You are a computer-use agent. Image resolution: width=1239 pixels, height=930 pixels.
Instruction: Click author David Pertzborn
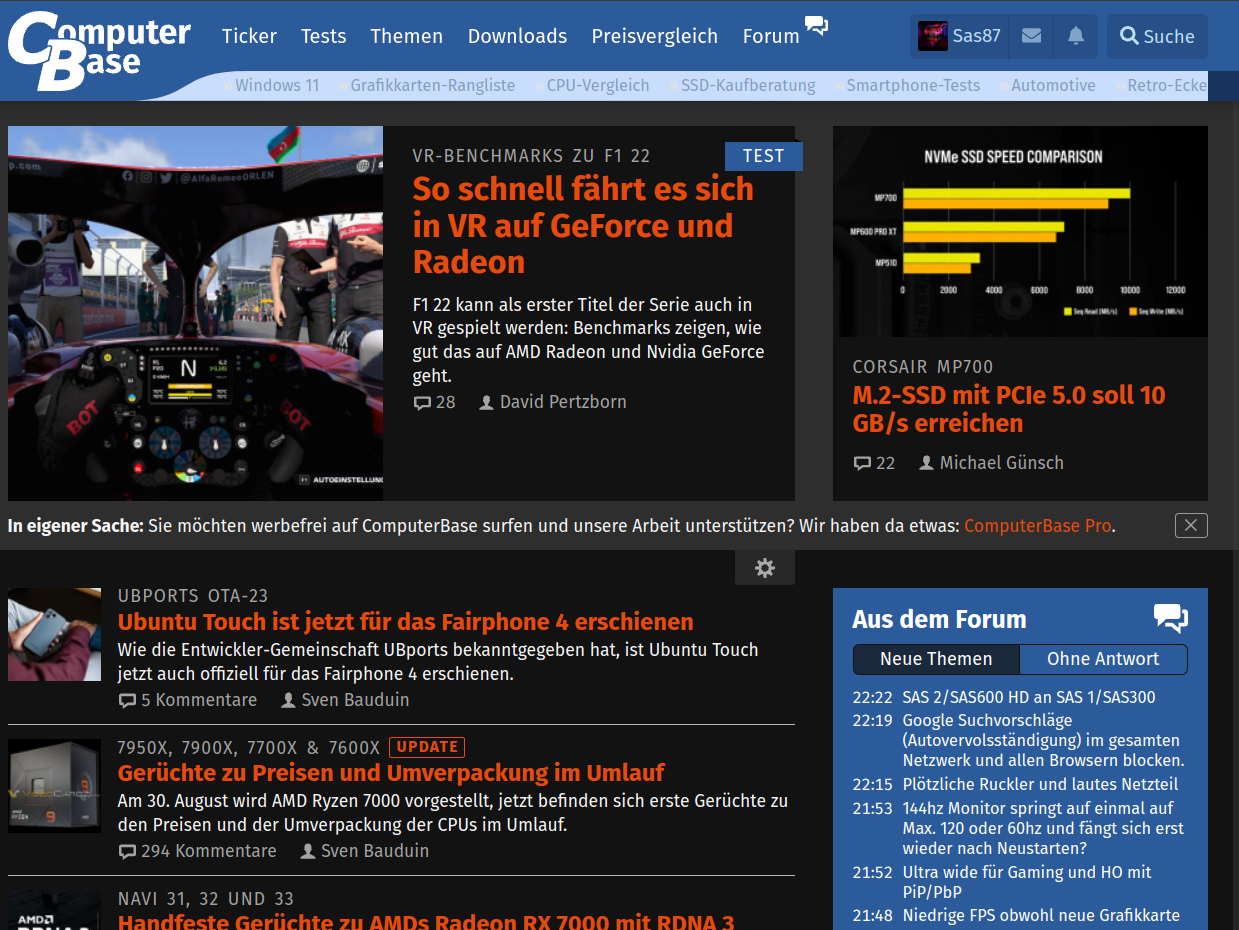pyautogui.click(x=563, y=402)
